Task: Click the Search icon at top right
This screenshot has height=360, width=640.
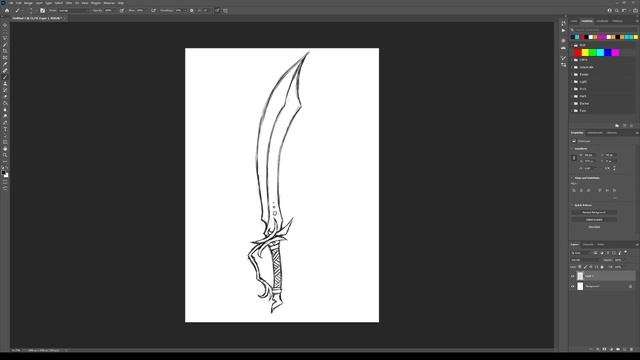Action: 616,11
